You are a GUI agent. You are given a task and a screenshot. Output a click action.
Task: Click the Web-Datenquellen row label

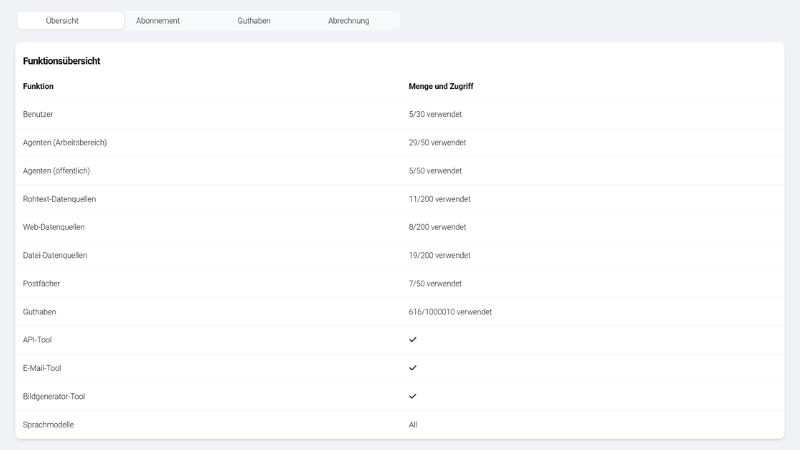[x=54, y=227]
